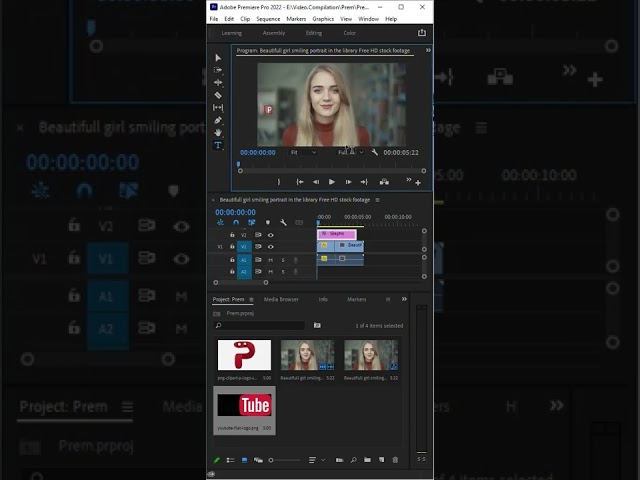Add a timeline marker
The width and height of the screenshot is (640, 480).
pyautogui.click(x=268, y=222)
